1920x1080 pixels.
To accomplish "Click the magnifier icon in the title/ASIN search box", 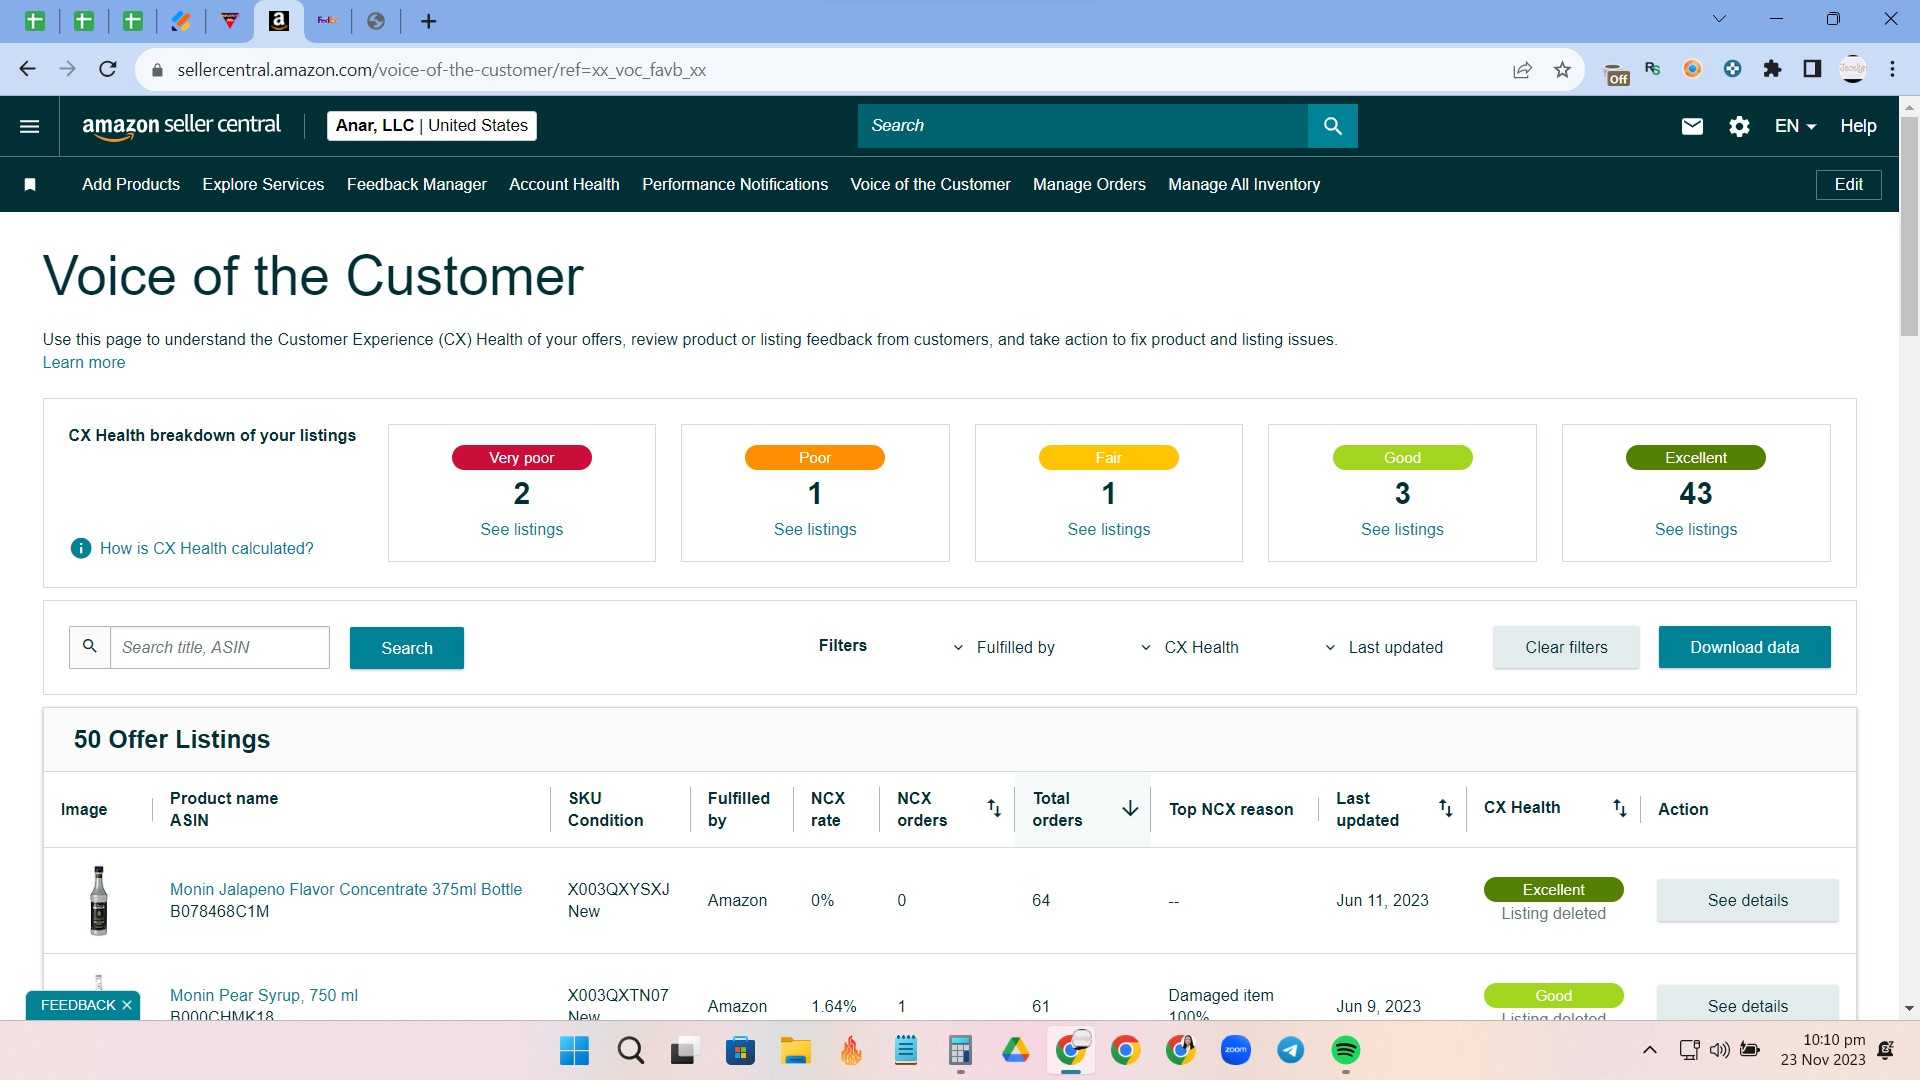I will point(90,647).
